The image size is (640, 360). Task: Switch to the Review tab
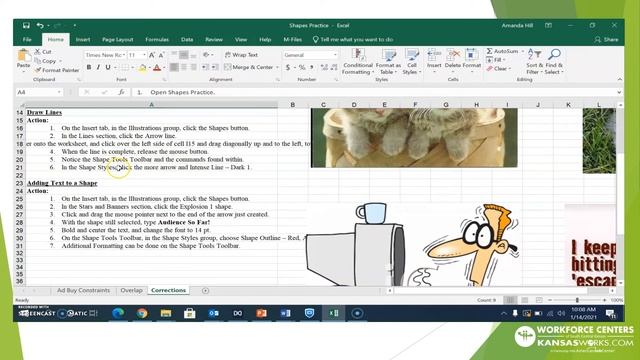214,40
